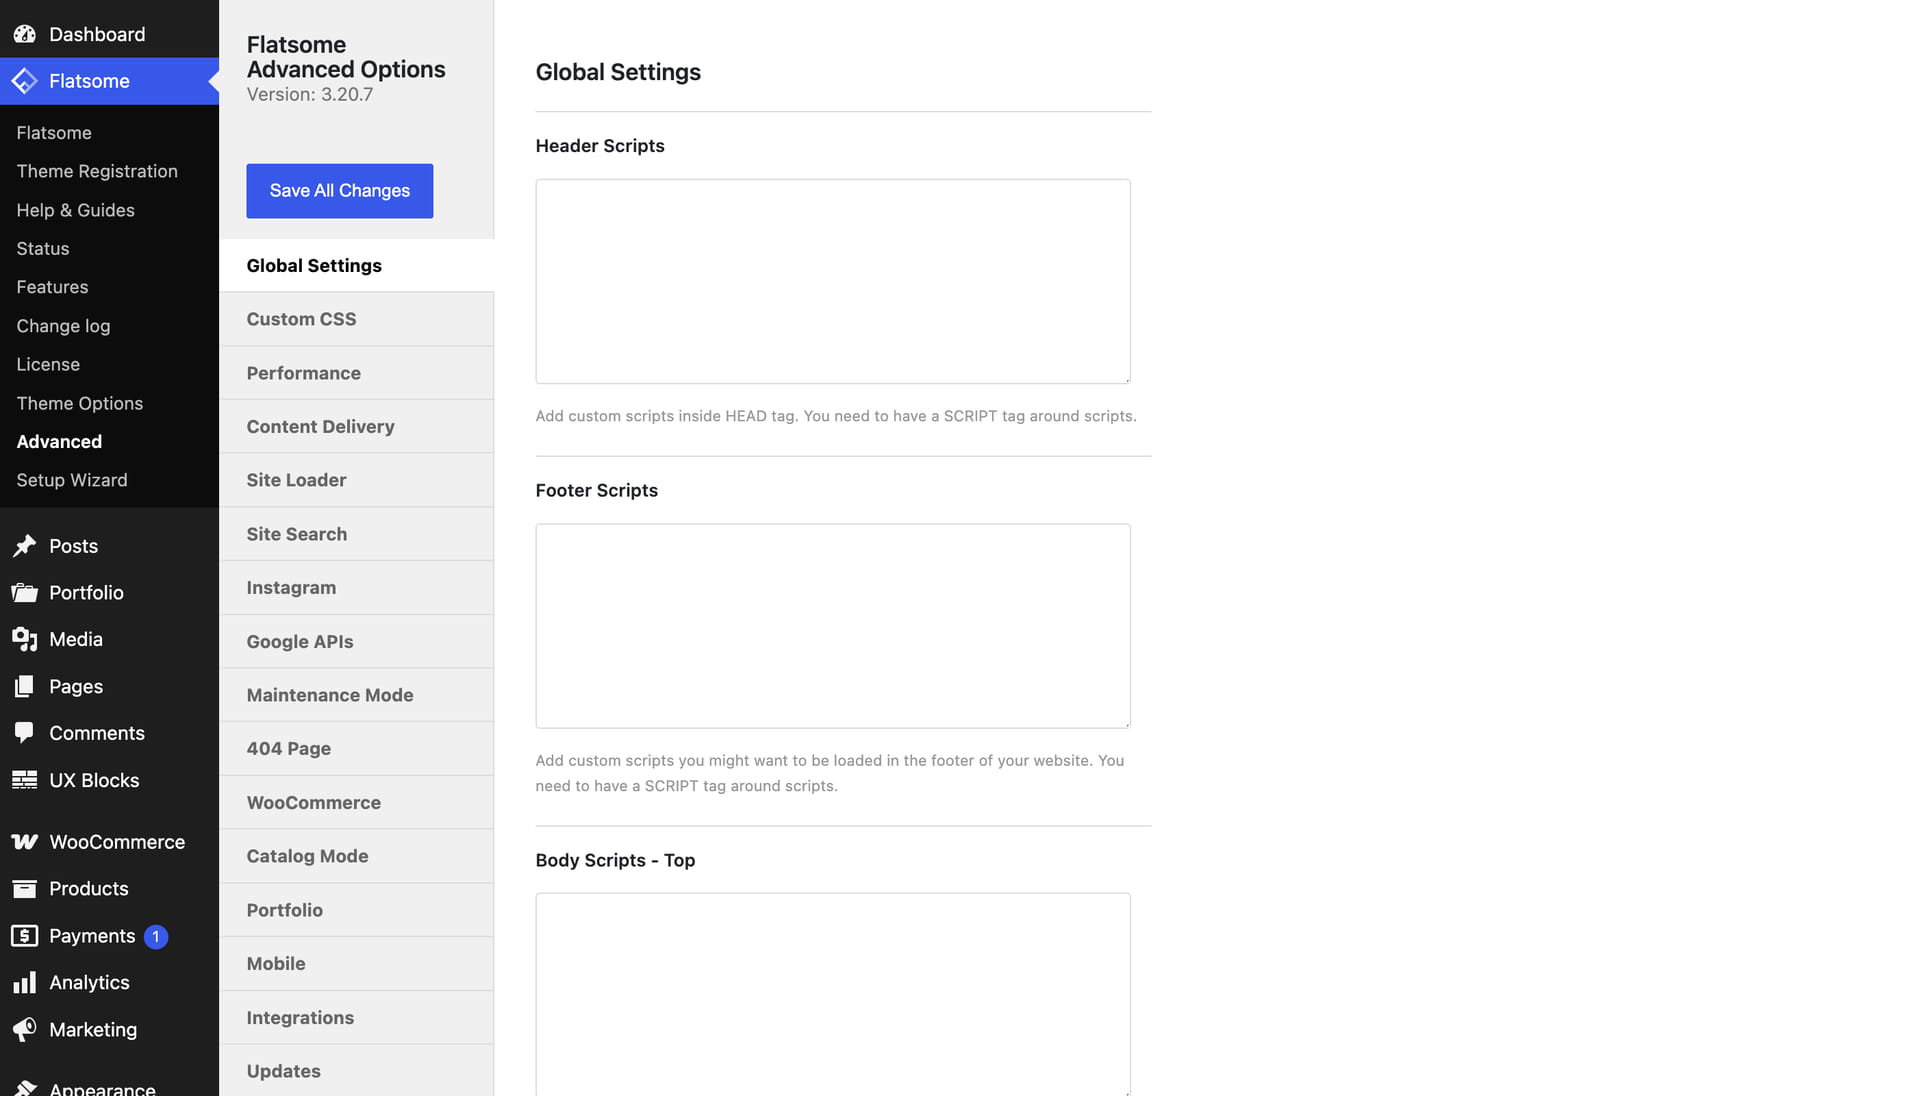This screenshot has height=1096, width=1920.
Task: Select the Advanced submenu item
Action: (59, 441)
